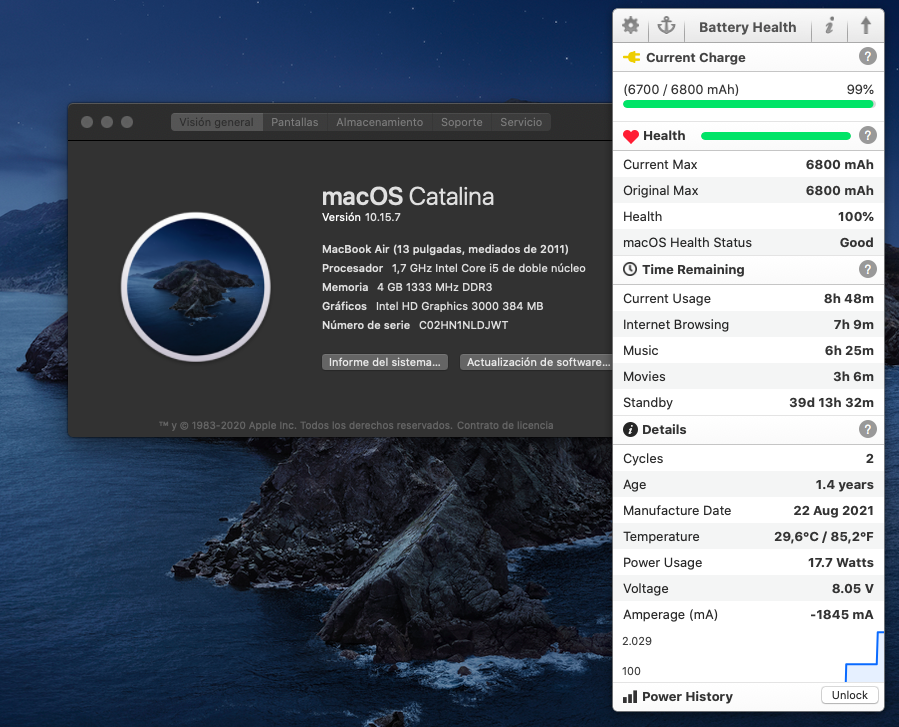This screenshot has width=899, height=727.
Task: Switch to the Servicio tab
Action: (x=521, y=122)
